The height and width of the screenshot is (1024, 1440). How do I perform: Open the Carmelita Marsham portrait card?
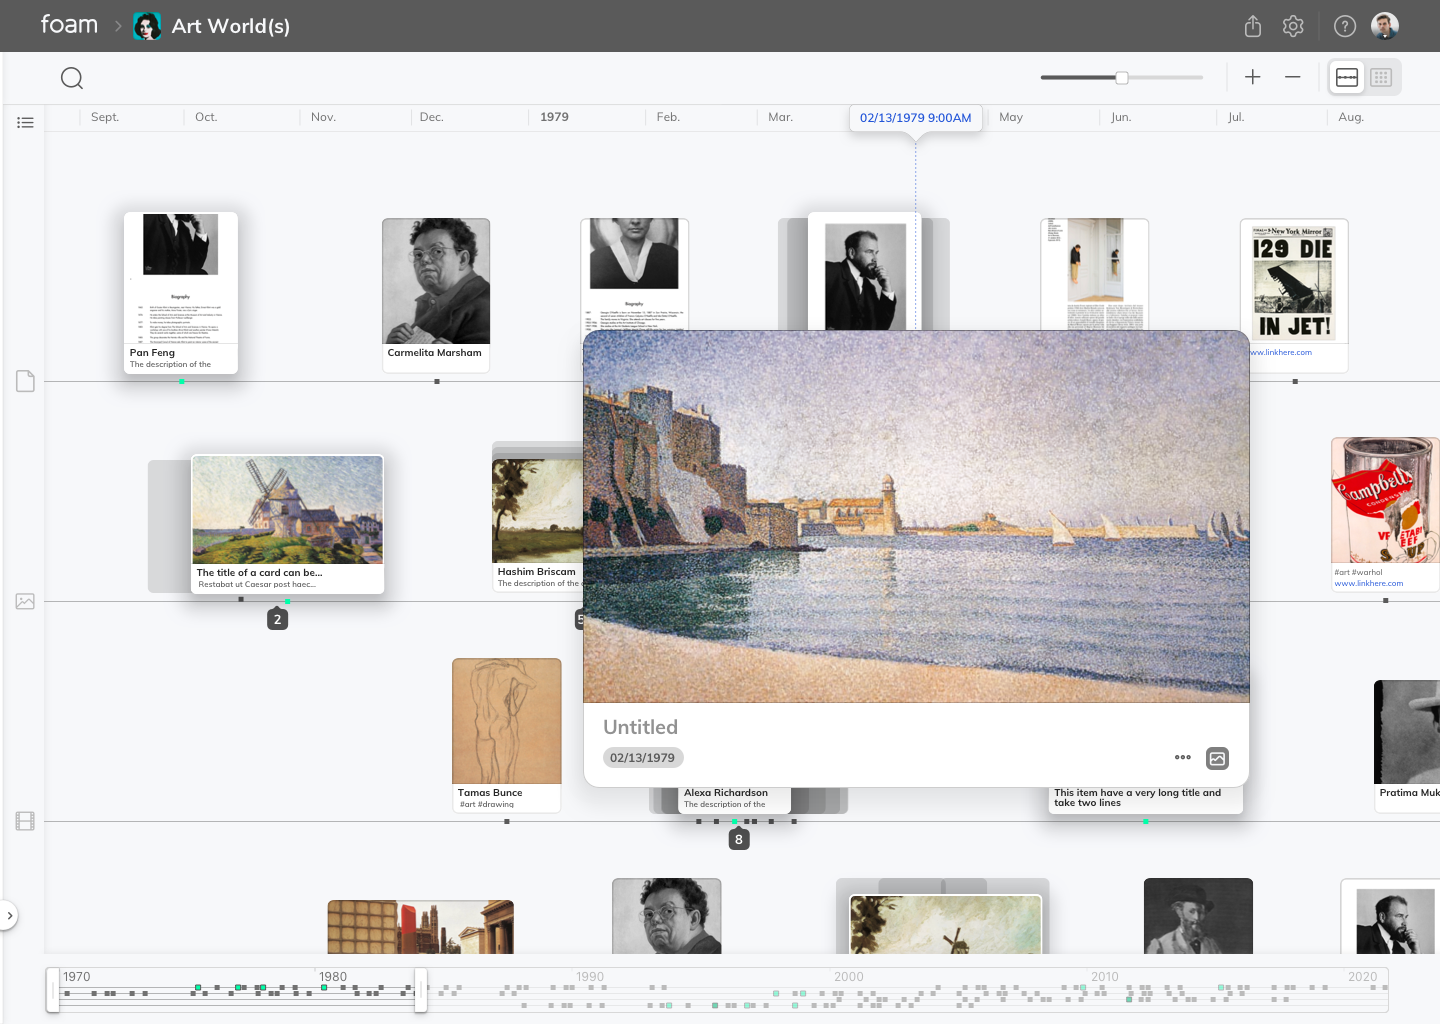tap(436, 295)
